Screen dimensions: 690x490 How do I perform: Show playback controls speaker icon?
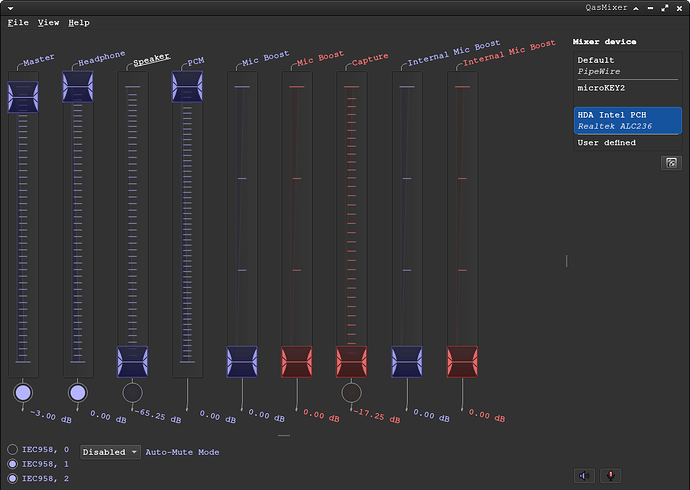(x=584, y=475)
